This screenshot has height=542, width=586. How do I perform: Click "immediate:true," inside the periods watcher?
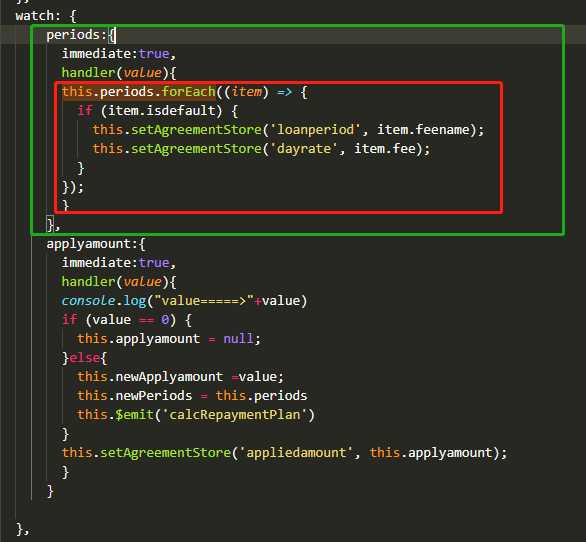coord(118,54)
